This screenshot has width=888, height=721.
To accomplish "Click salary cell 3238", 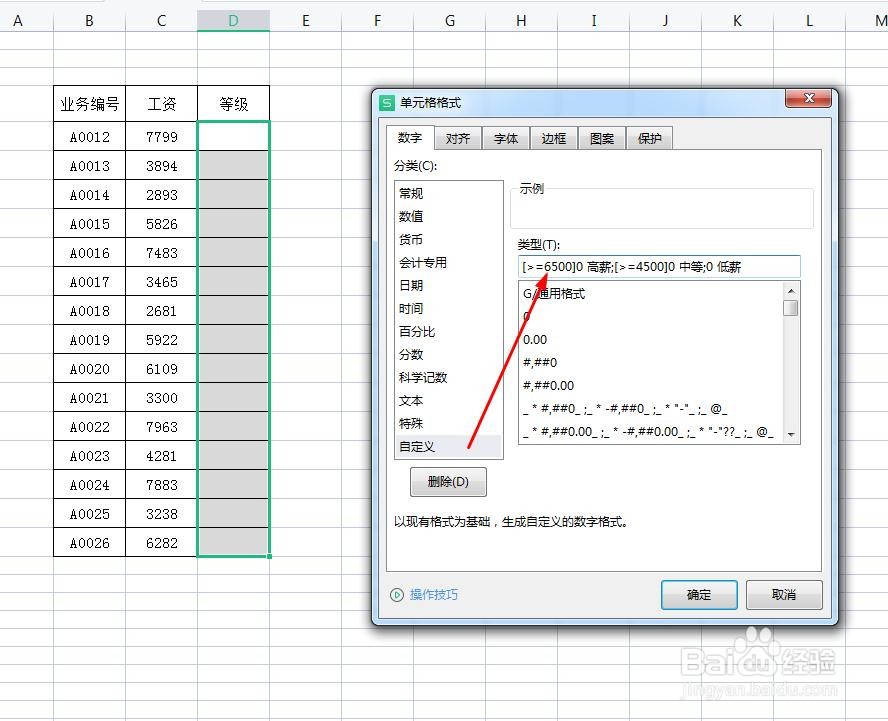I will (x=161, y=514).
